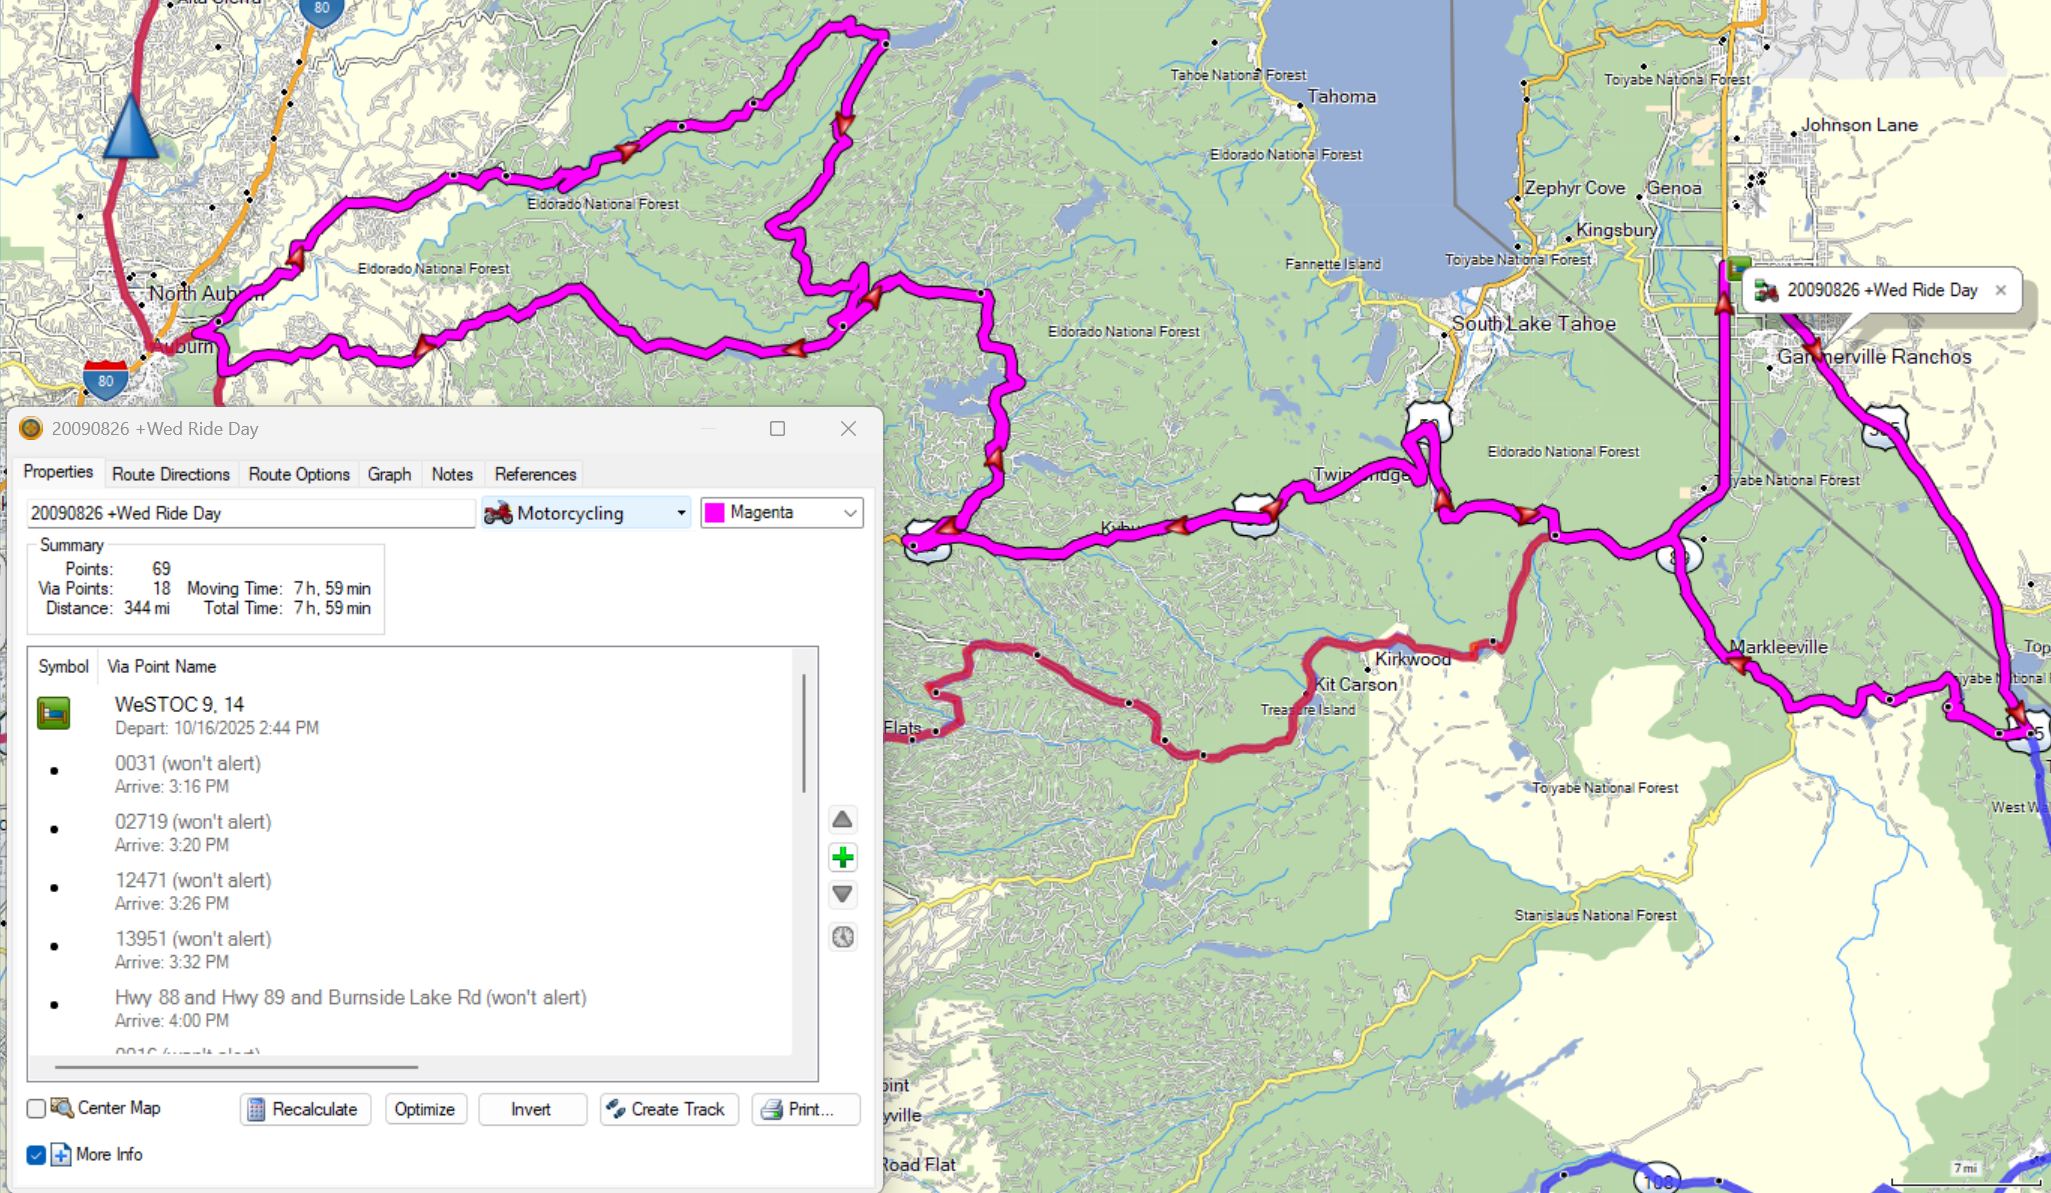Uncheck the More Info checkbox
The width and height of the screenshot is (2051, 1193).
point(36,1155)
